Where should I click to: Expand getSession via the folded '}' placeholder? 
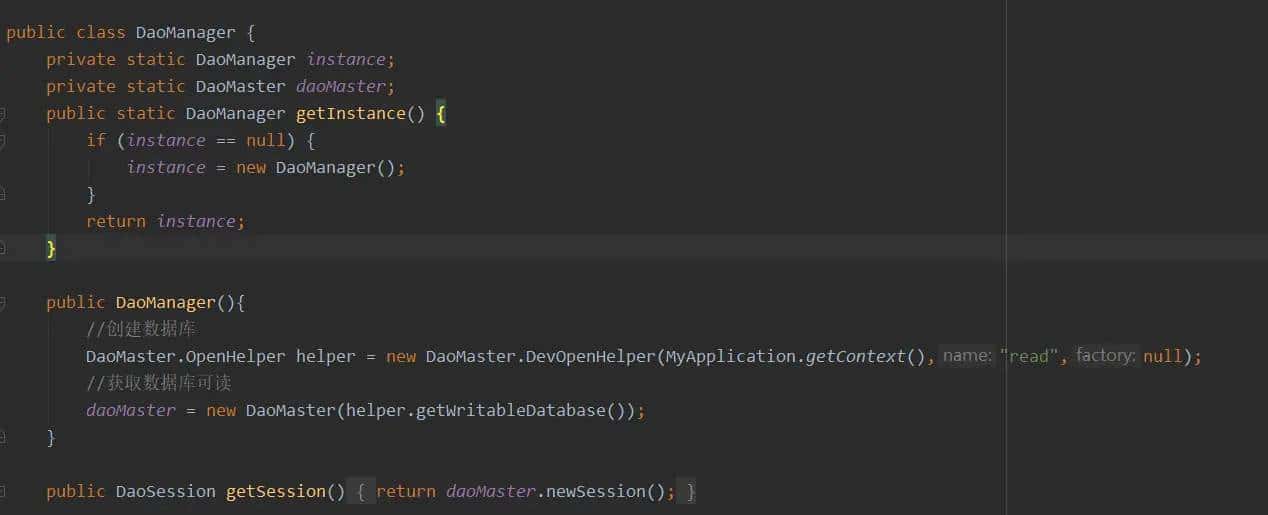[x=691, y=491]
